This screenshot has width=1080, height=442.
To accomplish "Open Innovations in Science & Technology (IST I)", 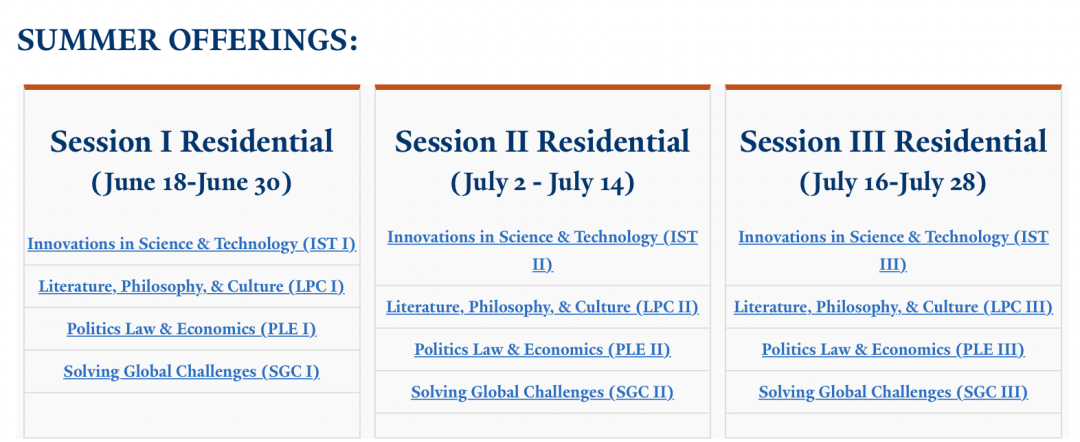I will (191, 244).
